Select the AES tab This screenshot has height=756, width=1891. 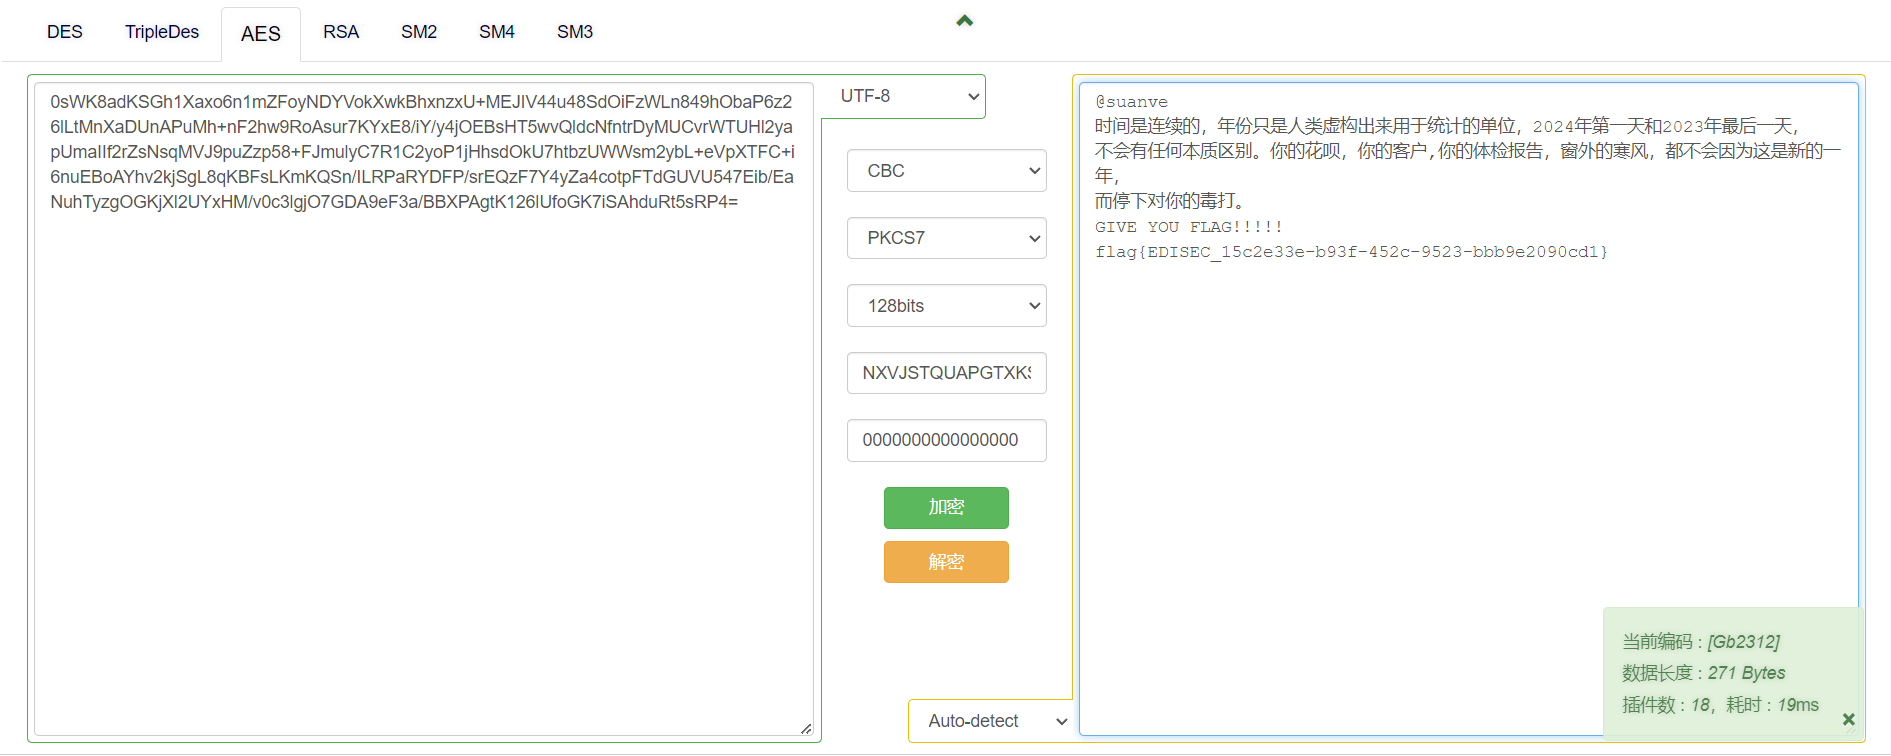point(260,34)
